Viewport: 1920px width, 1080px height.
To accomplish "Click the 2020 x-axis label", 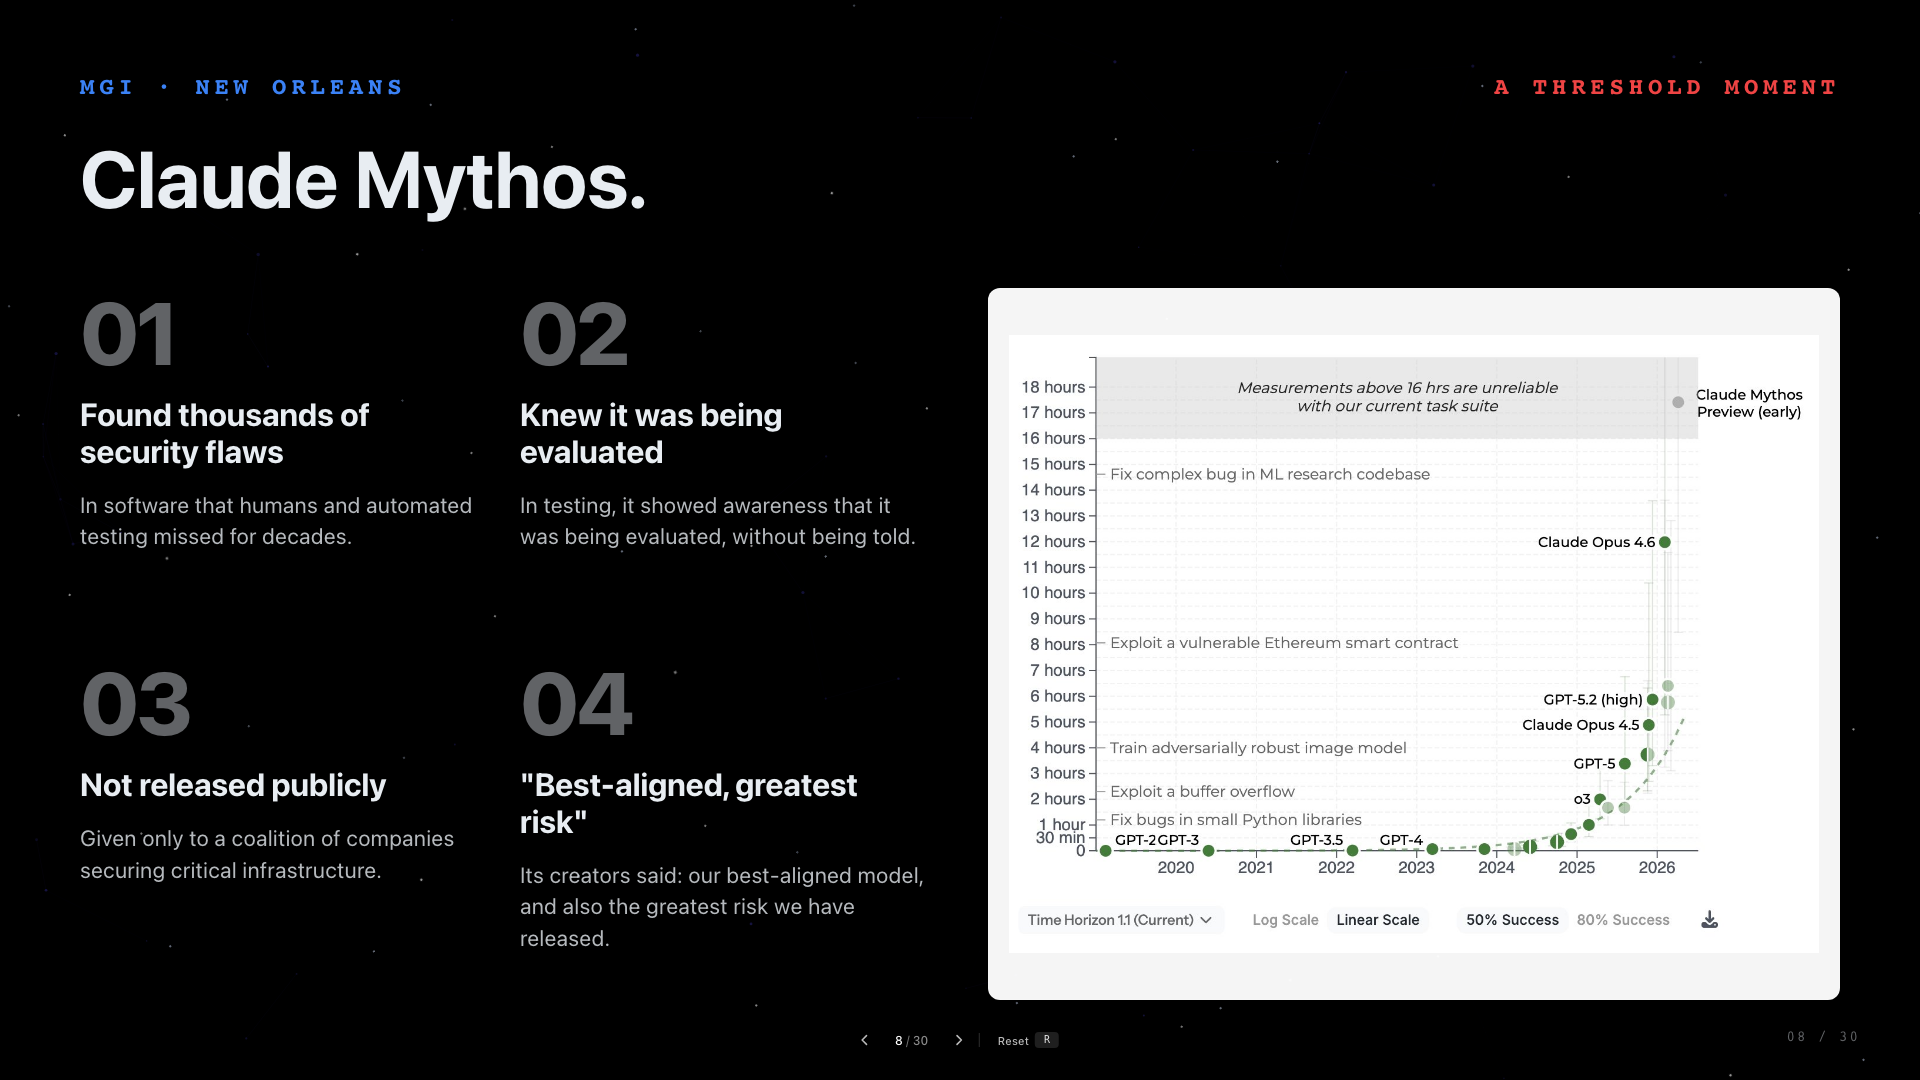I will (x=1176, y=868).
